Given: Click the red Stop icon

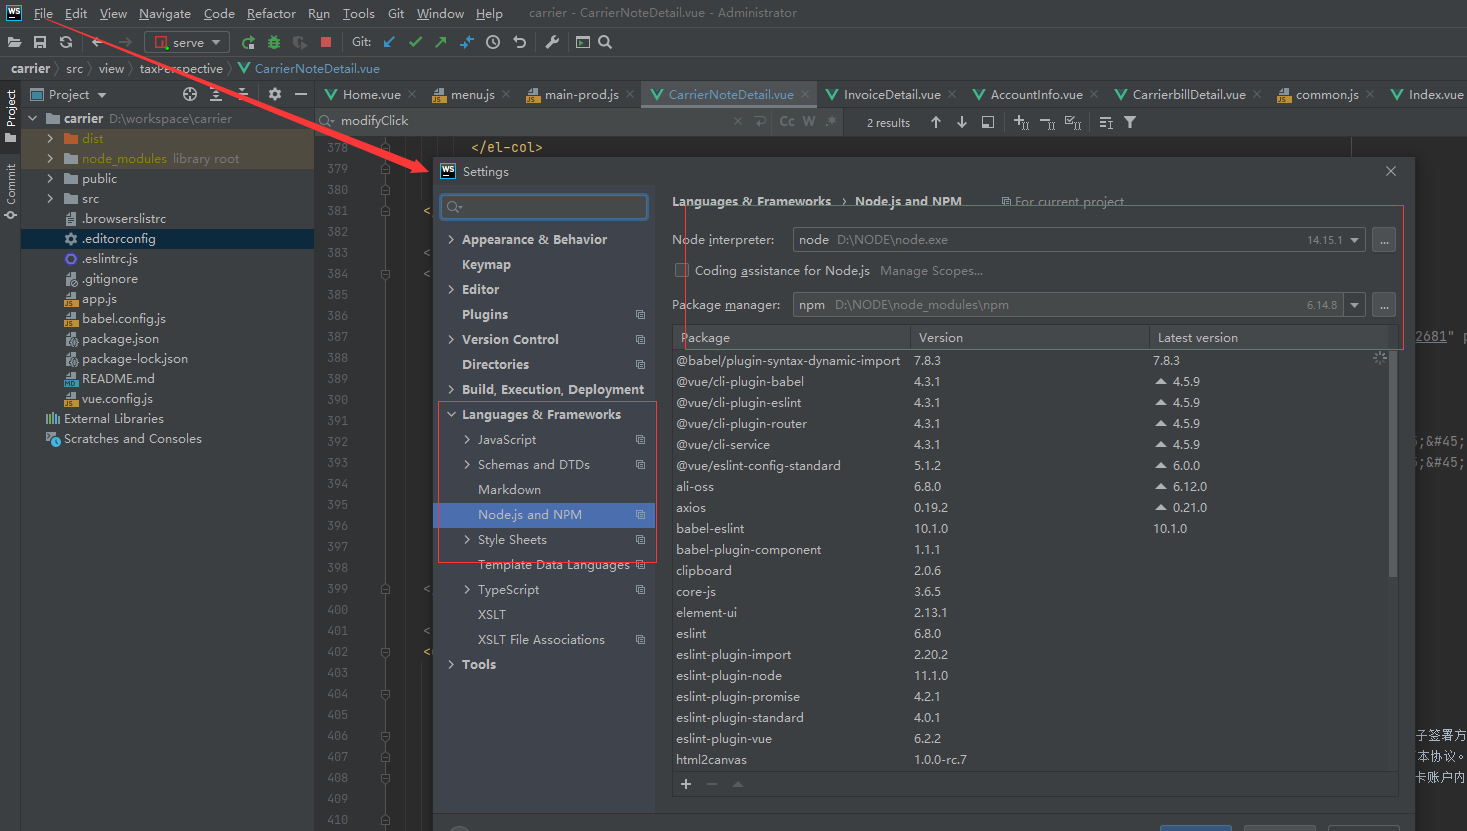Looking at the screenshot, I should [x=326, y=42].
